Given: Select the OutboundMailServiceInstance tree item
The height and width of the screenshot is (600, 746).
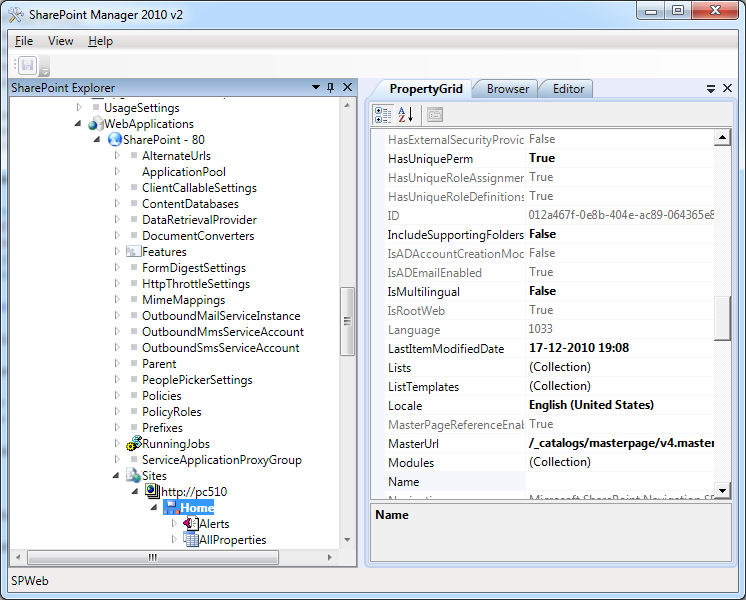Looking at the screenshot, I should point(221,316).
